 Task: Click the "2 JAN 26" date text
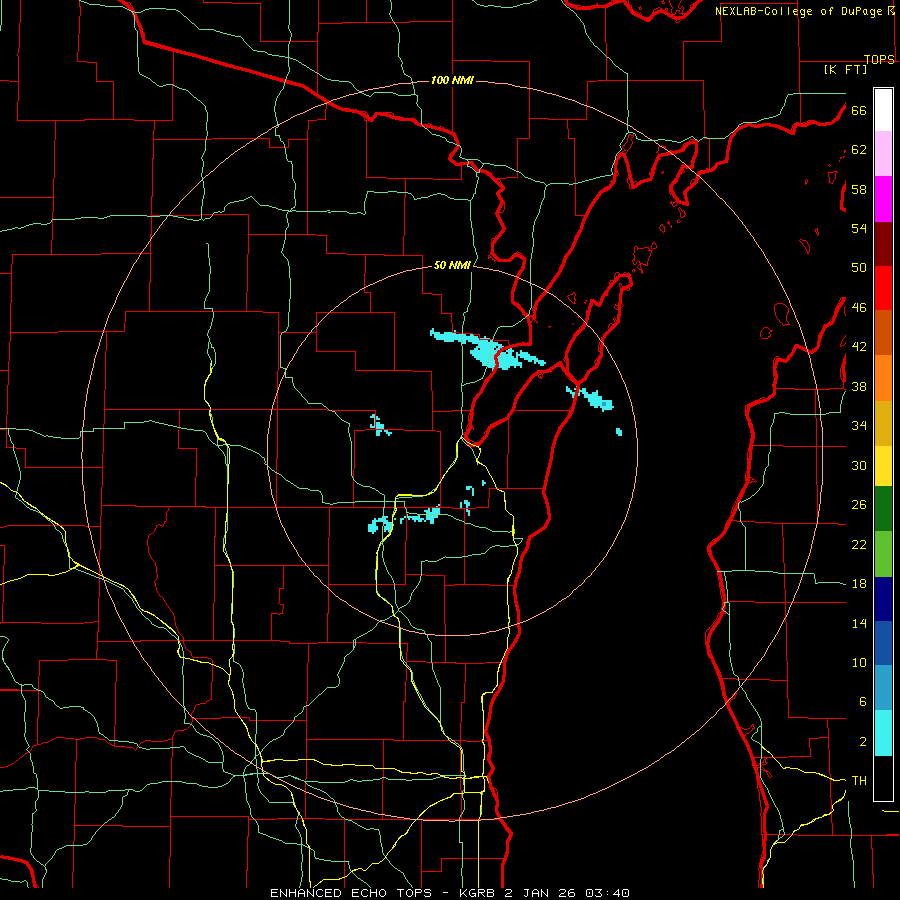(541, 893)
